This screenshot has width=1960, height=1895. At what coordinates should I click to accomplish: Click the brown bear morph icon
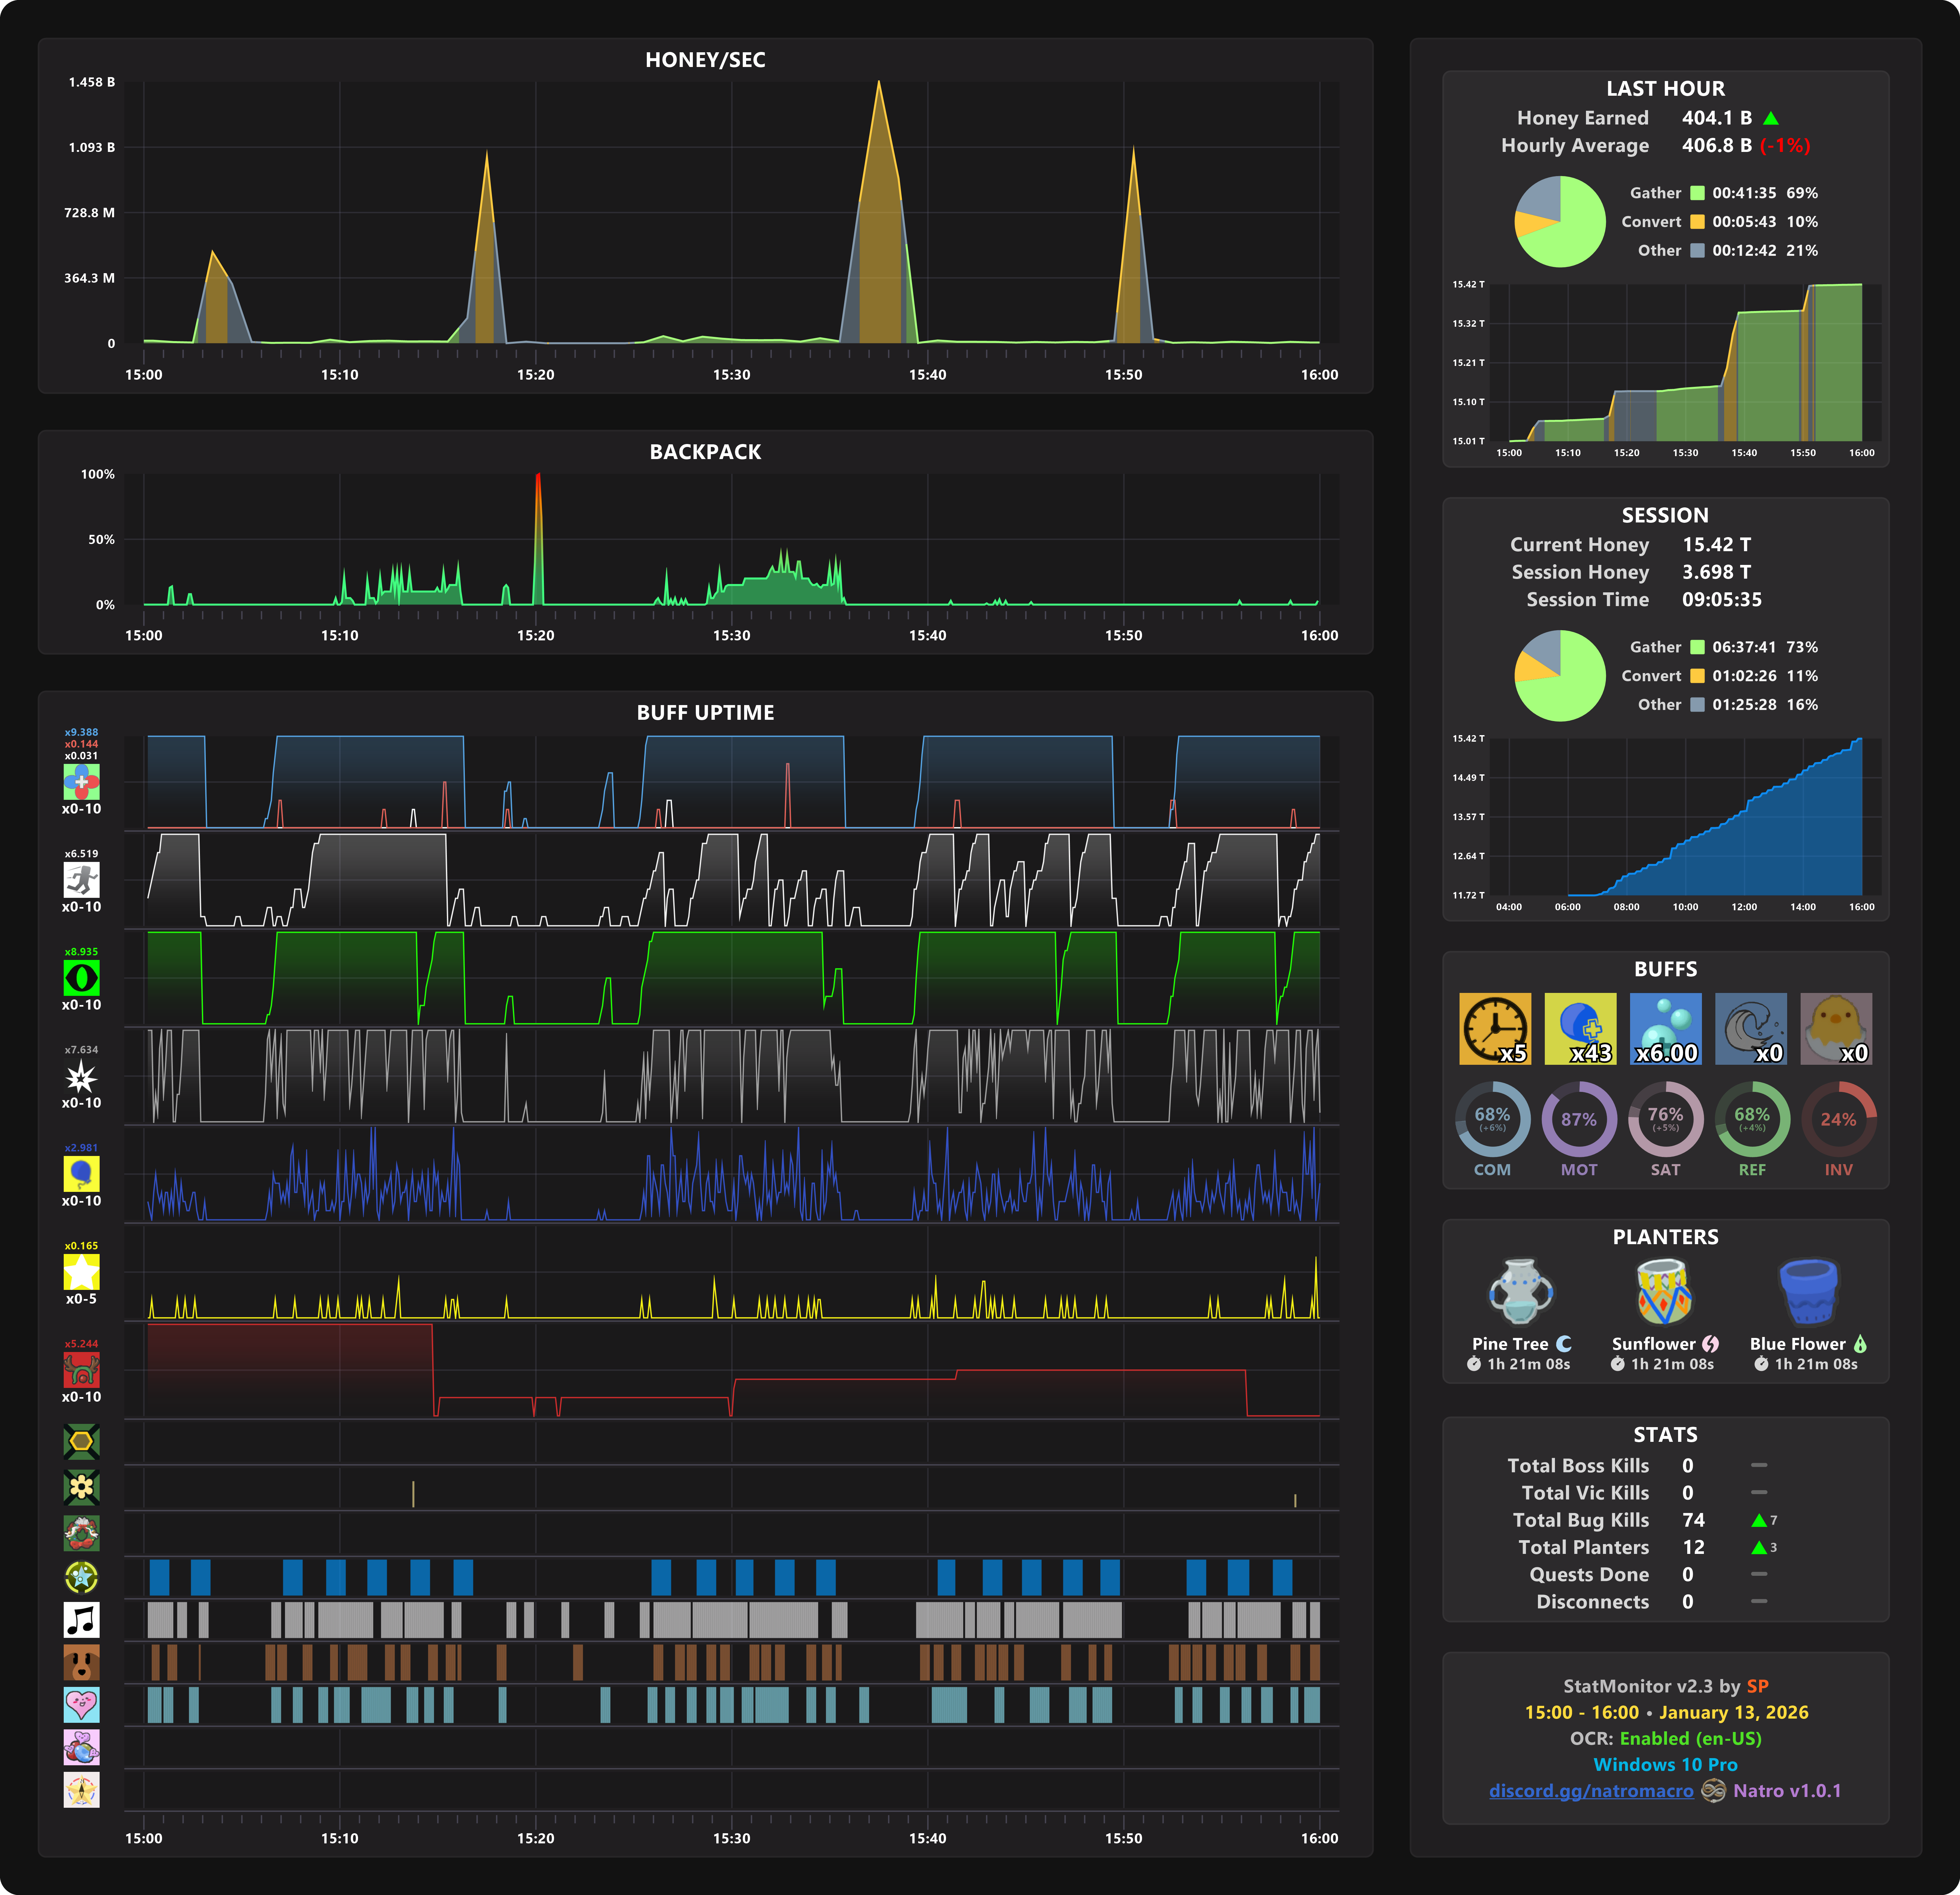[x=81, y=1662]
